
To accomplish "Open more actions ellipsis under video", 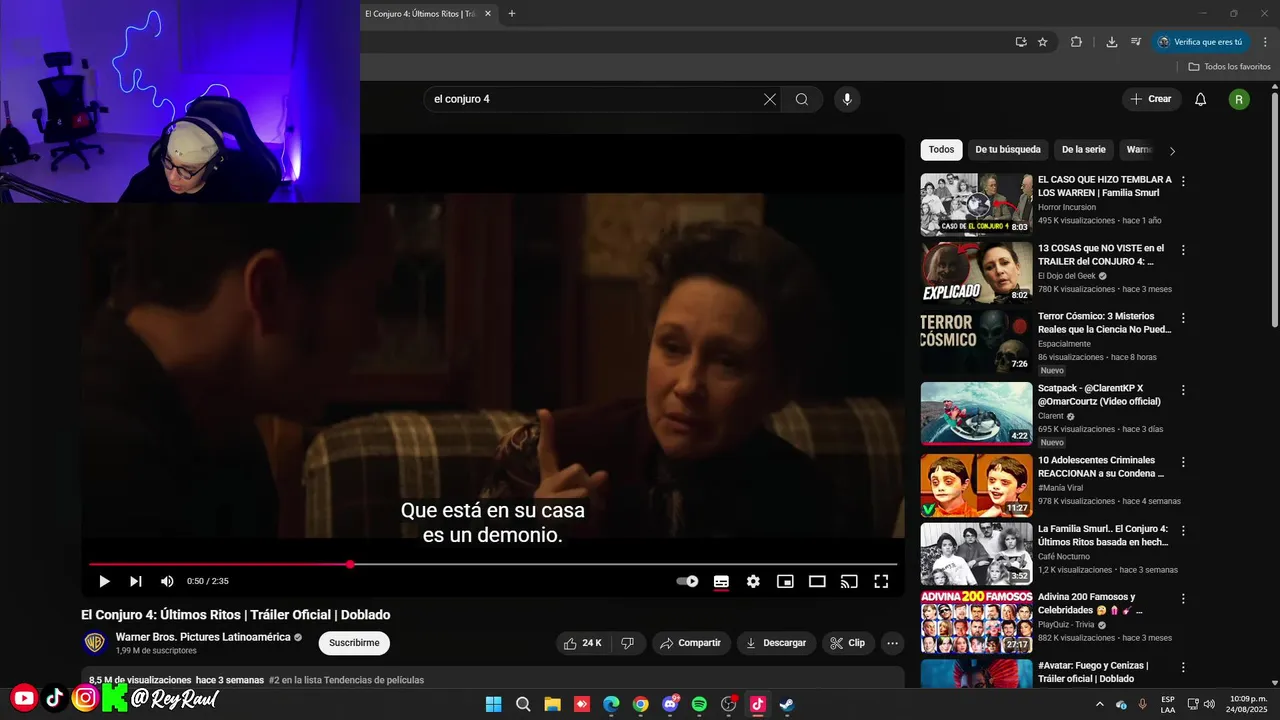I will point(893,643).
